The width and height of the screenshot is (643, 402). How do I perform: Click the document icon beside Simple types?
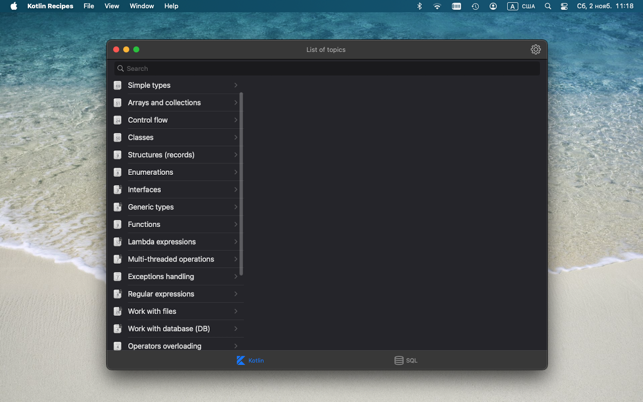coord(118,85)
